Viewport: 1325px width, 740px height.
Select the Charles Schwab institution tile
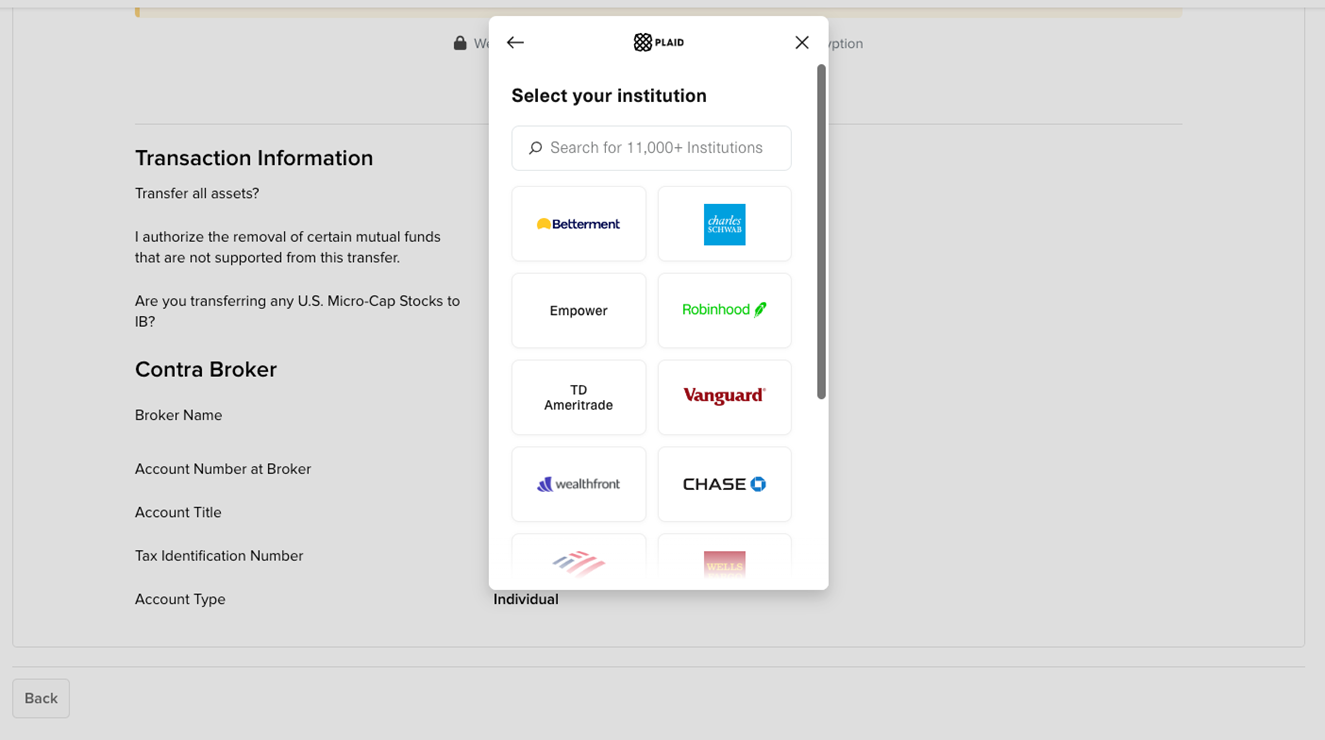[x=724, y=223]
